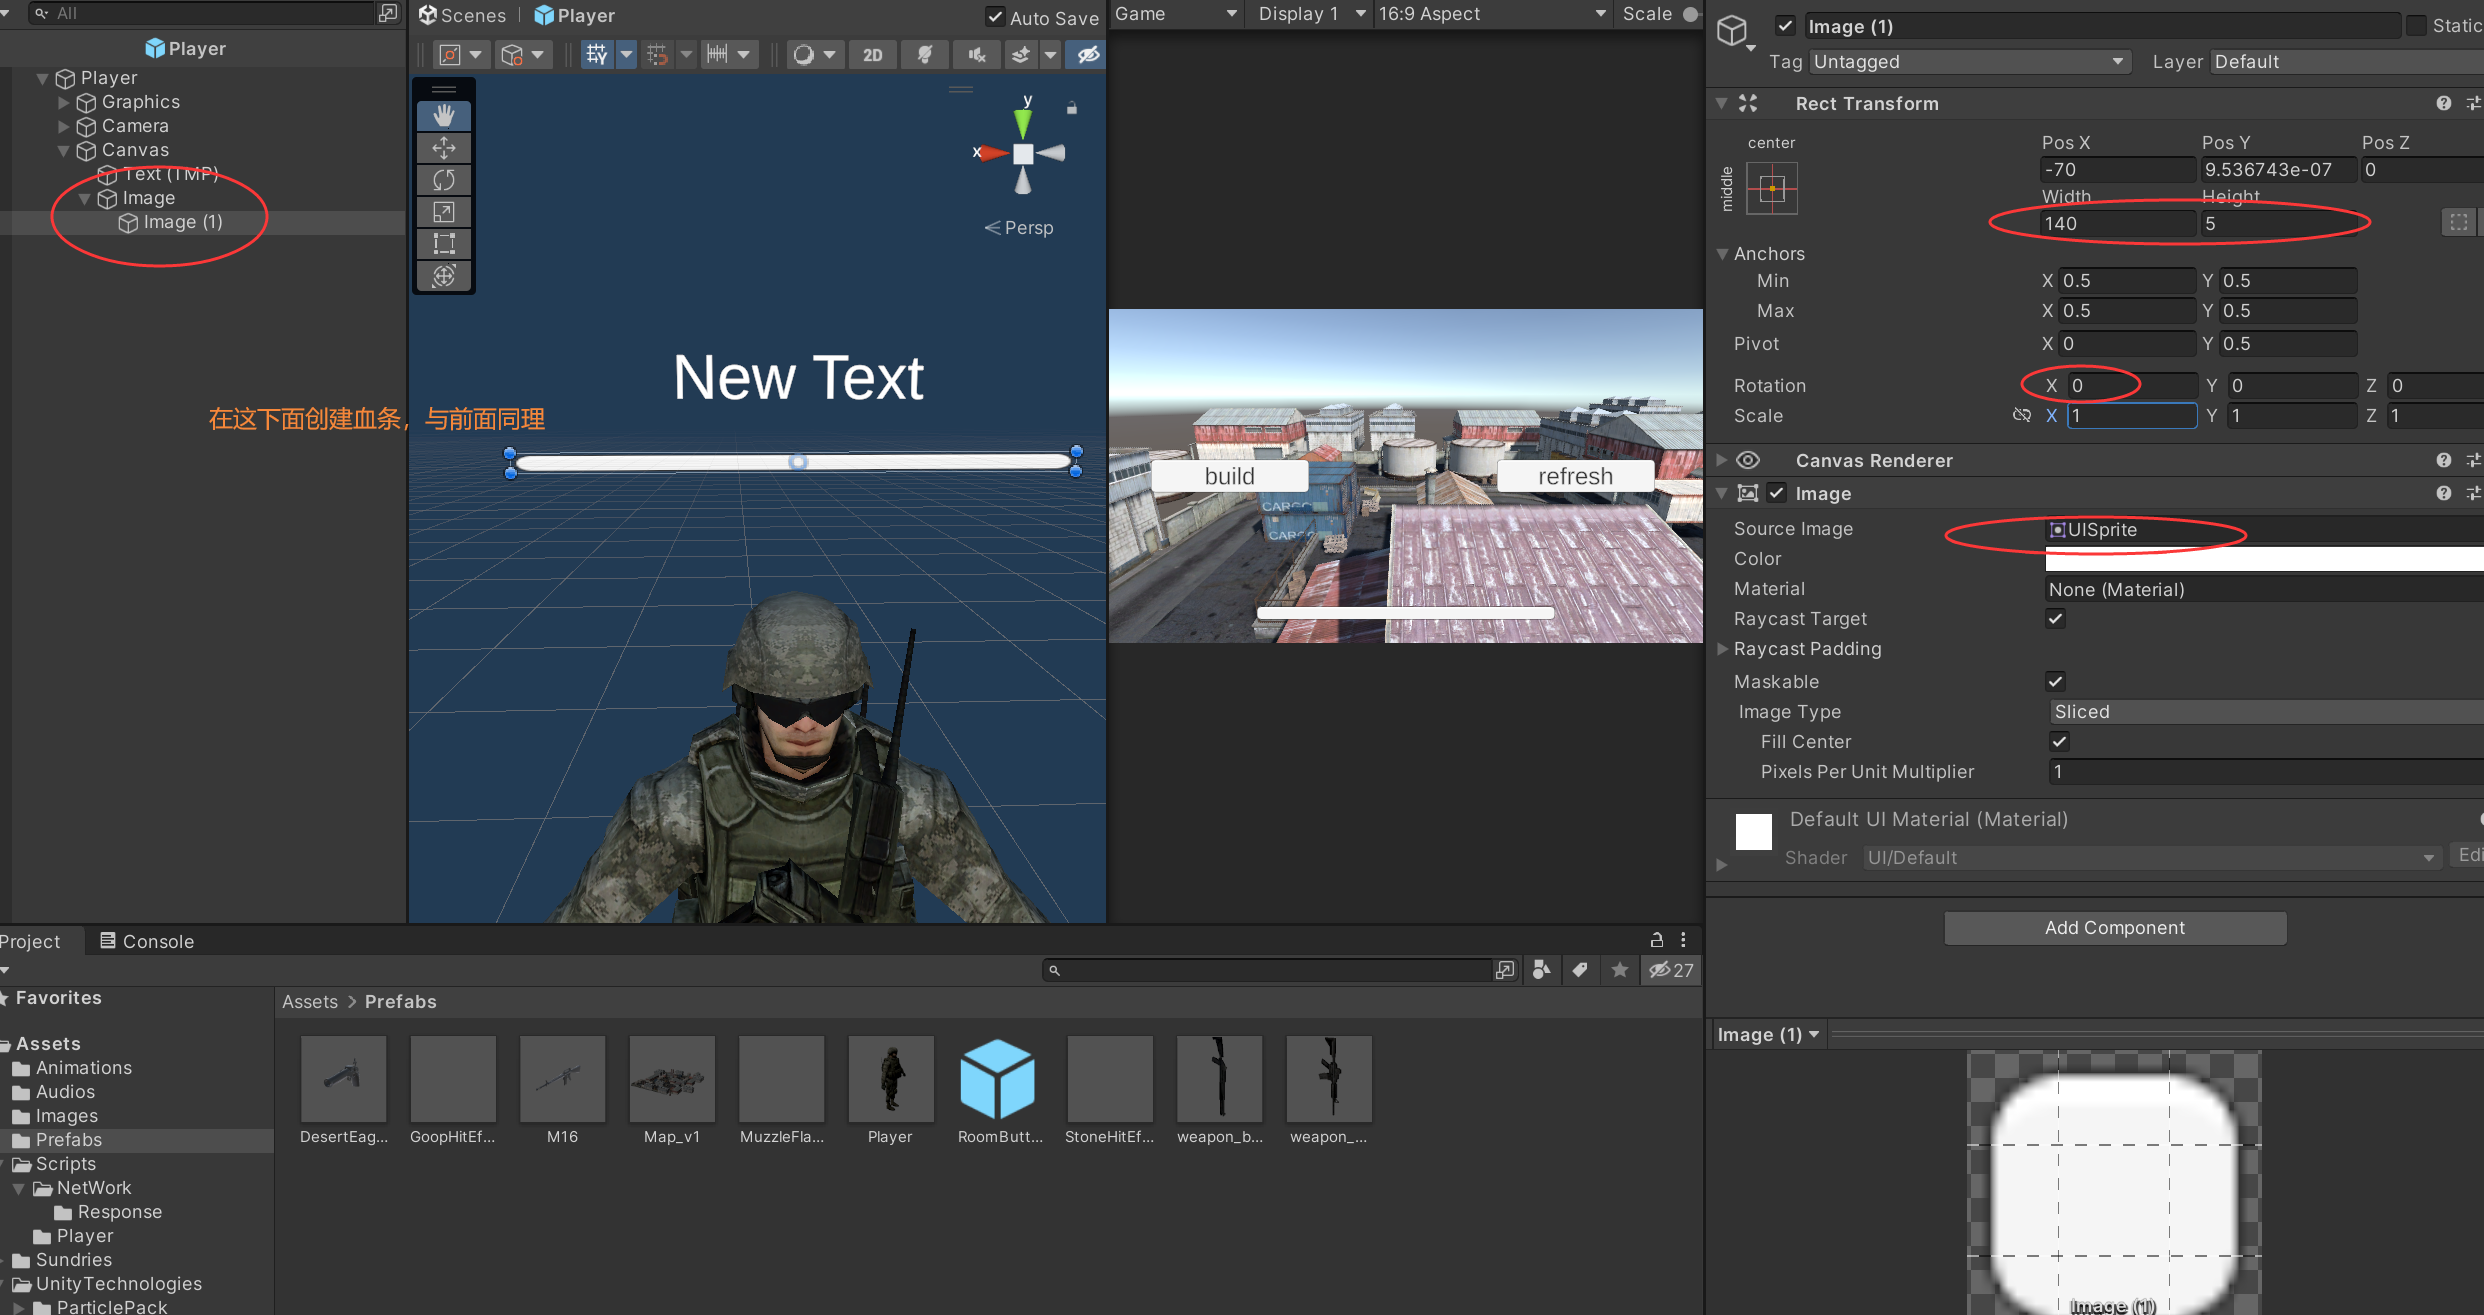Select the Scale tool
The width and height of the screenshot is (2484, 1315).
tap(444, 212)
